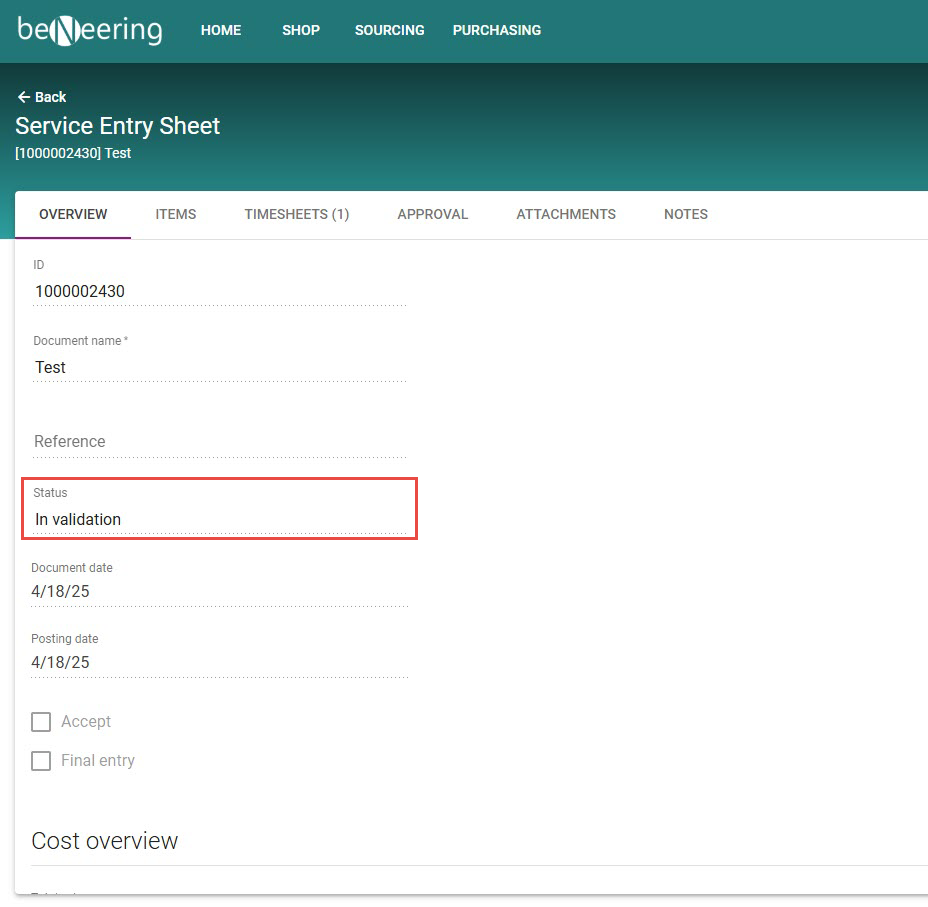Screen dimensions: 928x907
Task: Switch to the ITEMS tab
Action: (176, 214)
